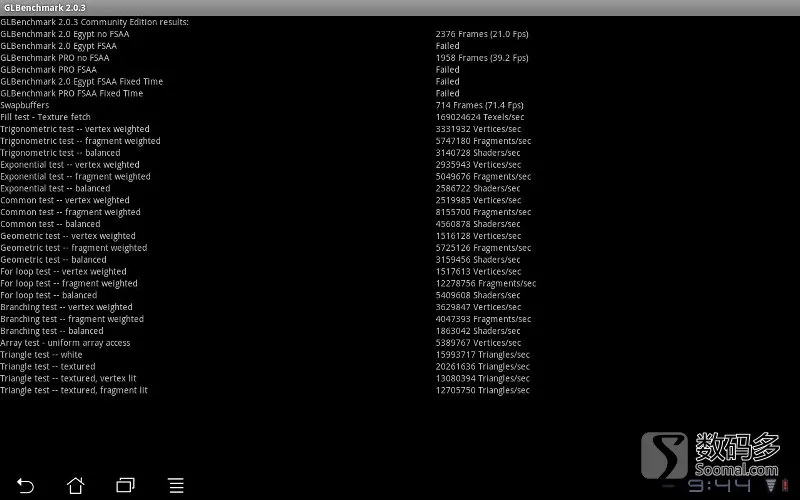Select Triangle test textured, vertex lit label
800x500 pixels.
(x=68, y=379)
